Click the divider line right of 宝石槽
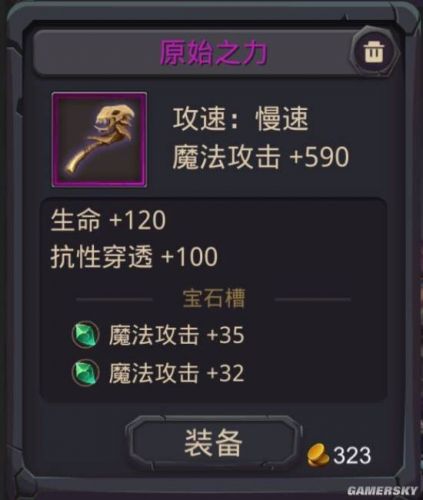The image size is (423, 500). (313, 299)
